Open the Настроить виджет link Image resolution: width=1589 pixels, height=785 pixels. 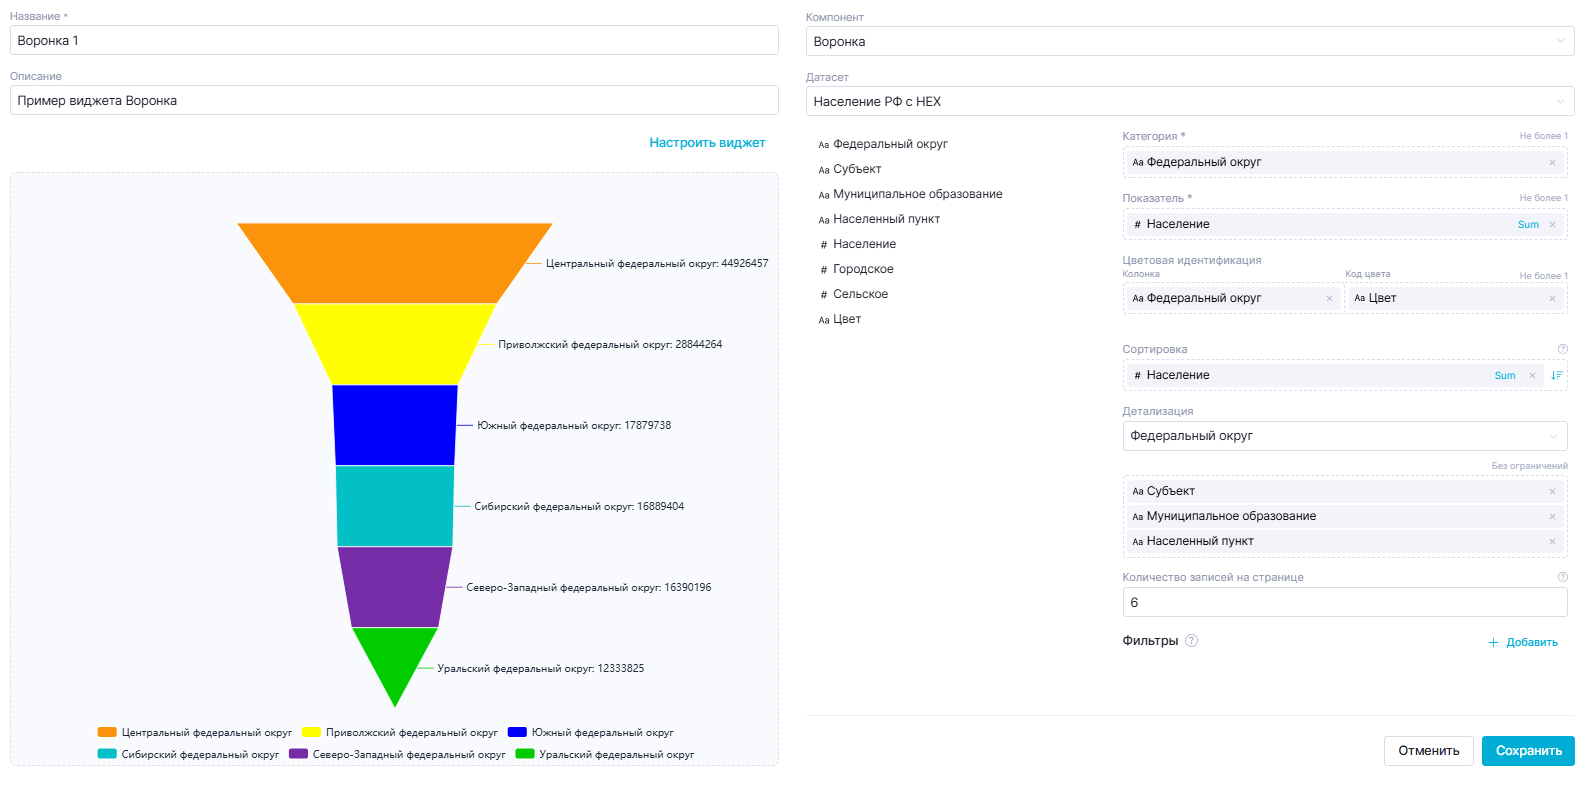707,143
